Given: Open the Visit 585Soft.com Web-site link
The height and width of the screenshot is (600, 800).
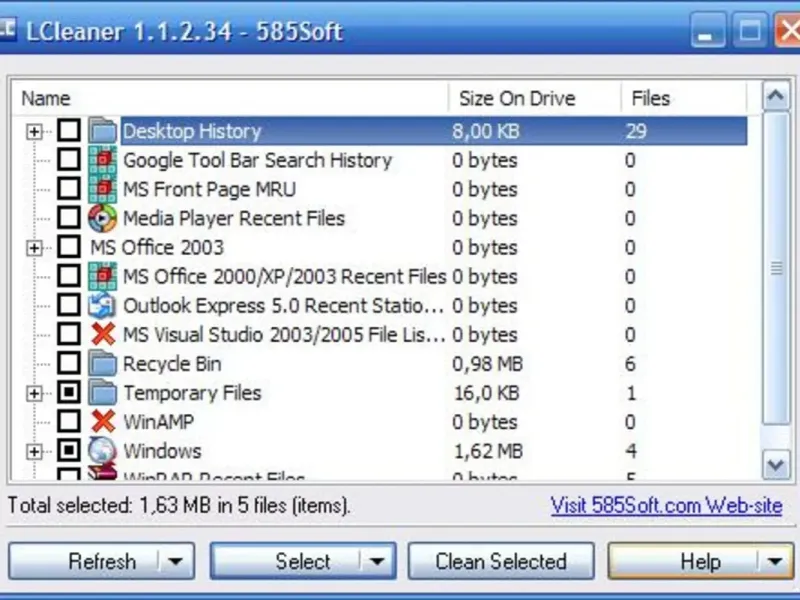Looking at the screenshot, I should (x=666, y=506).
